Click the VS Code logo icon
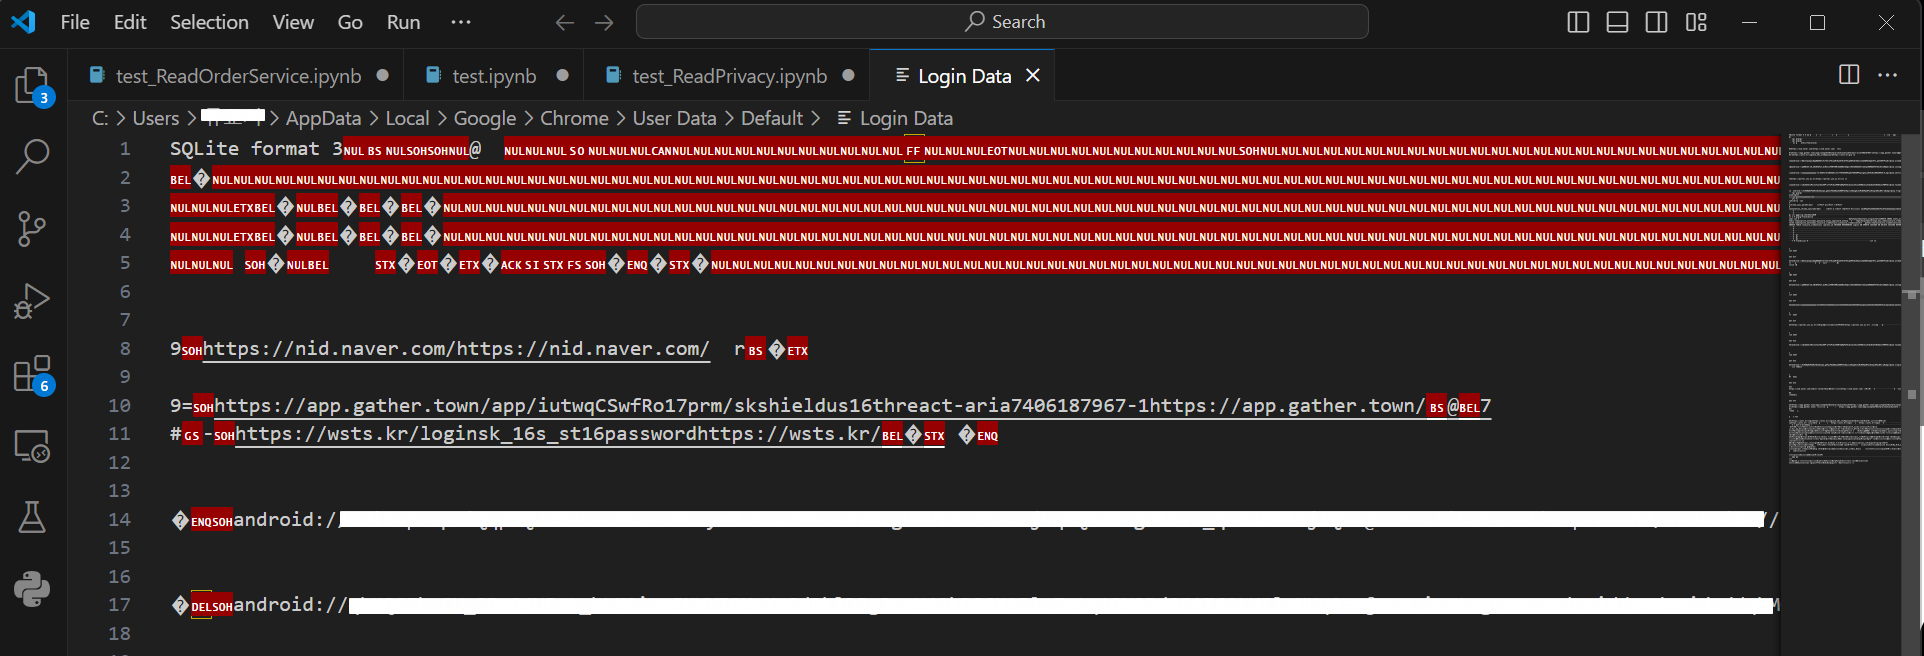 coord(23,21)
